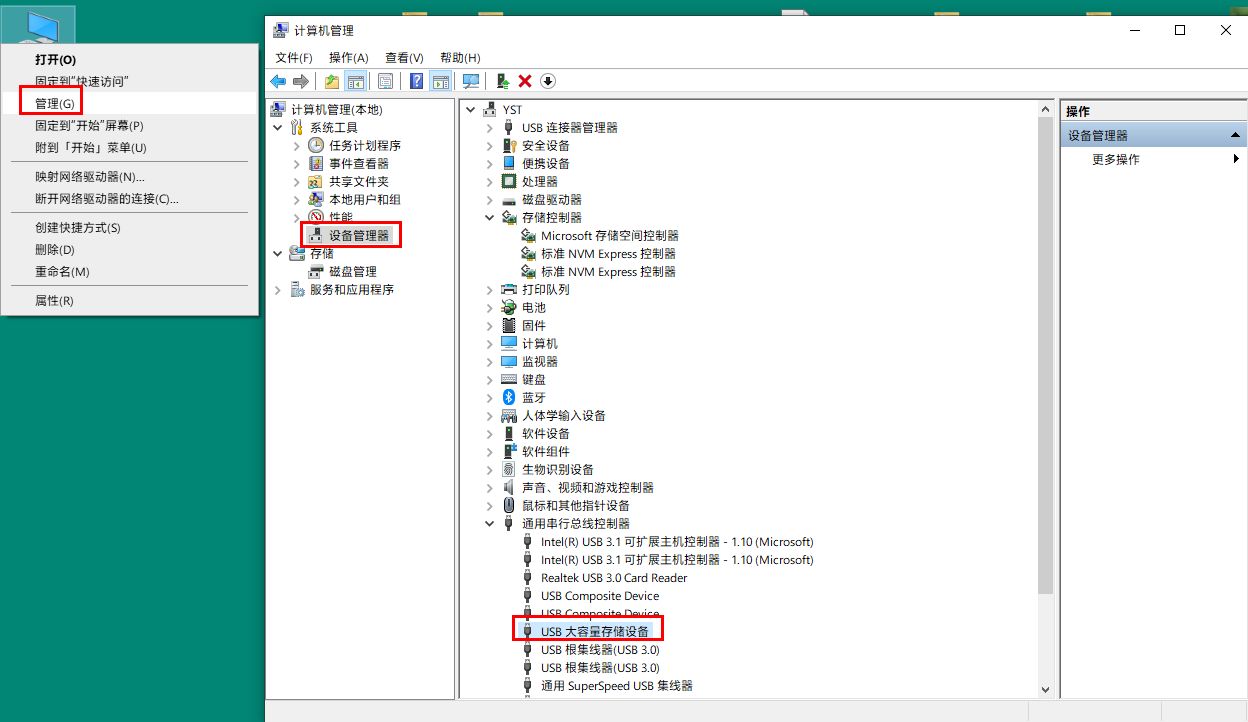
Task: Expand 更多操作 submenu arrow
Action: coord(1236,159)
